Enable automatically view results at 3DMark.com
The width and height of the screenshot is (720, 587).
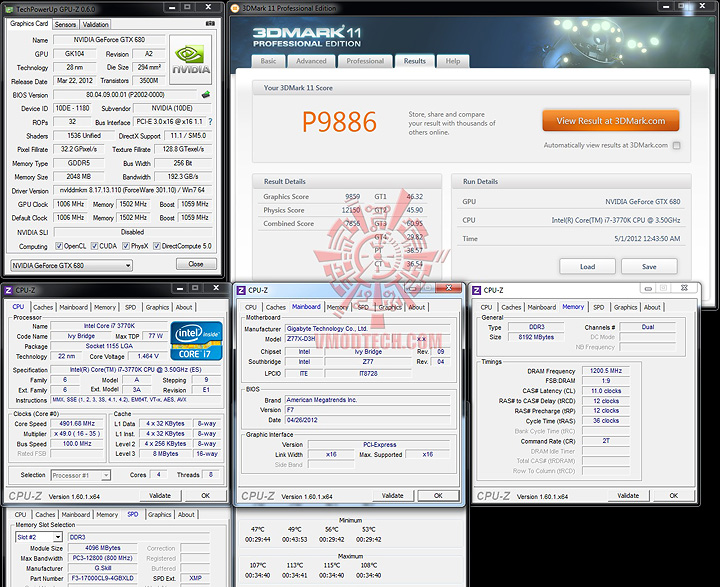(x=676, y=146)
